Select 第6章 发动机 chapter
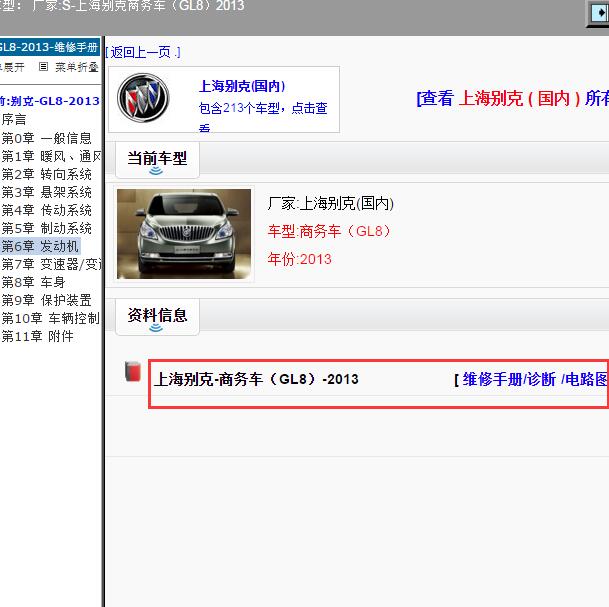Screen dimensions: 609x607 40,246
